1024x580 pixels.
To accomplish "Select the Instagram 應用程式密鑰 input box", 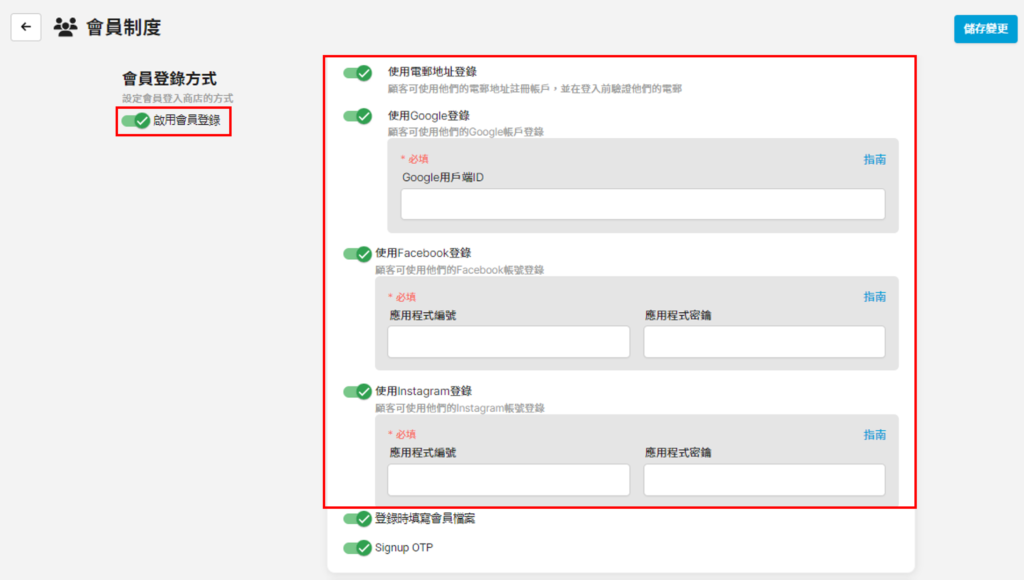I will (x=764, y=480).
